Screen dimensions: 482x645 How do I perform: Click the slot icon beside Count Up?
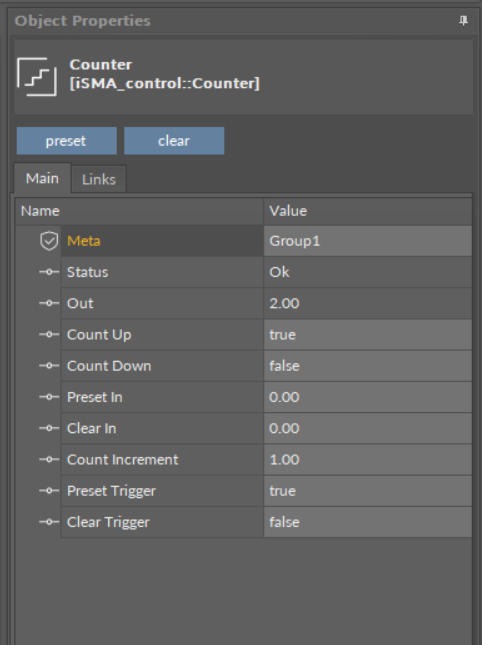49,334
